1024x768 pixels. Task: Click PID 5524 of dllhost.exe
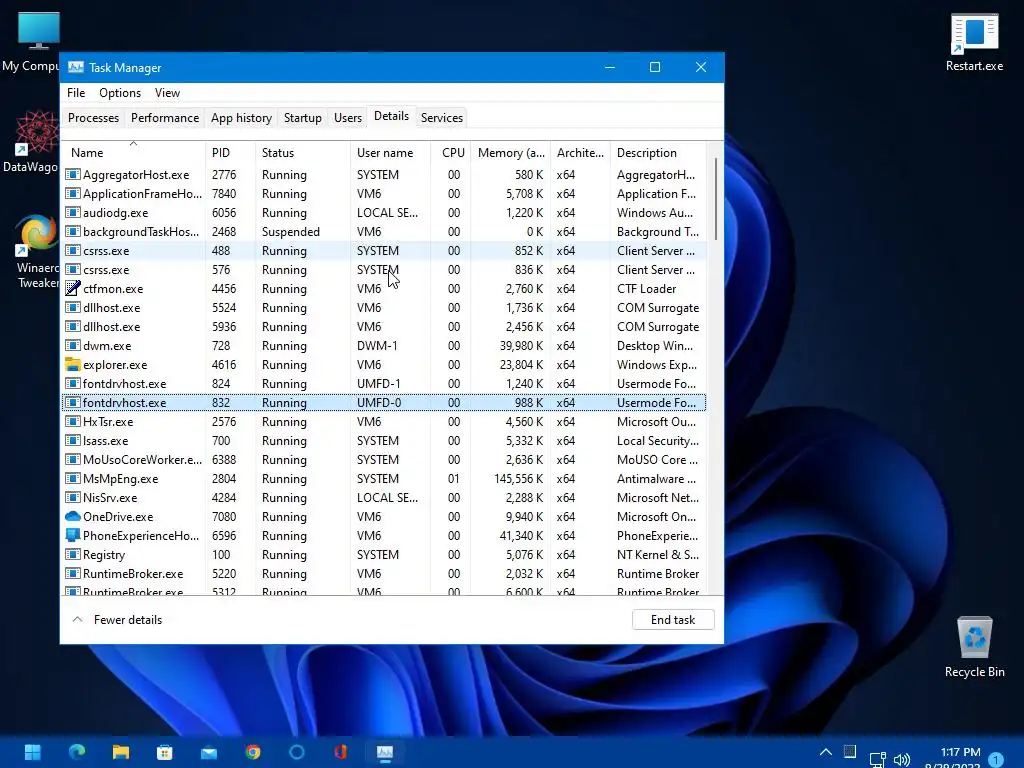[x=224, y=308]
